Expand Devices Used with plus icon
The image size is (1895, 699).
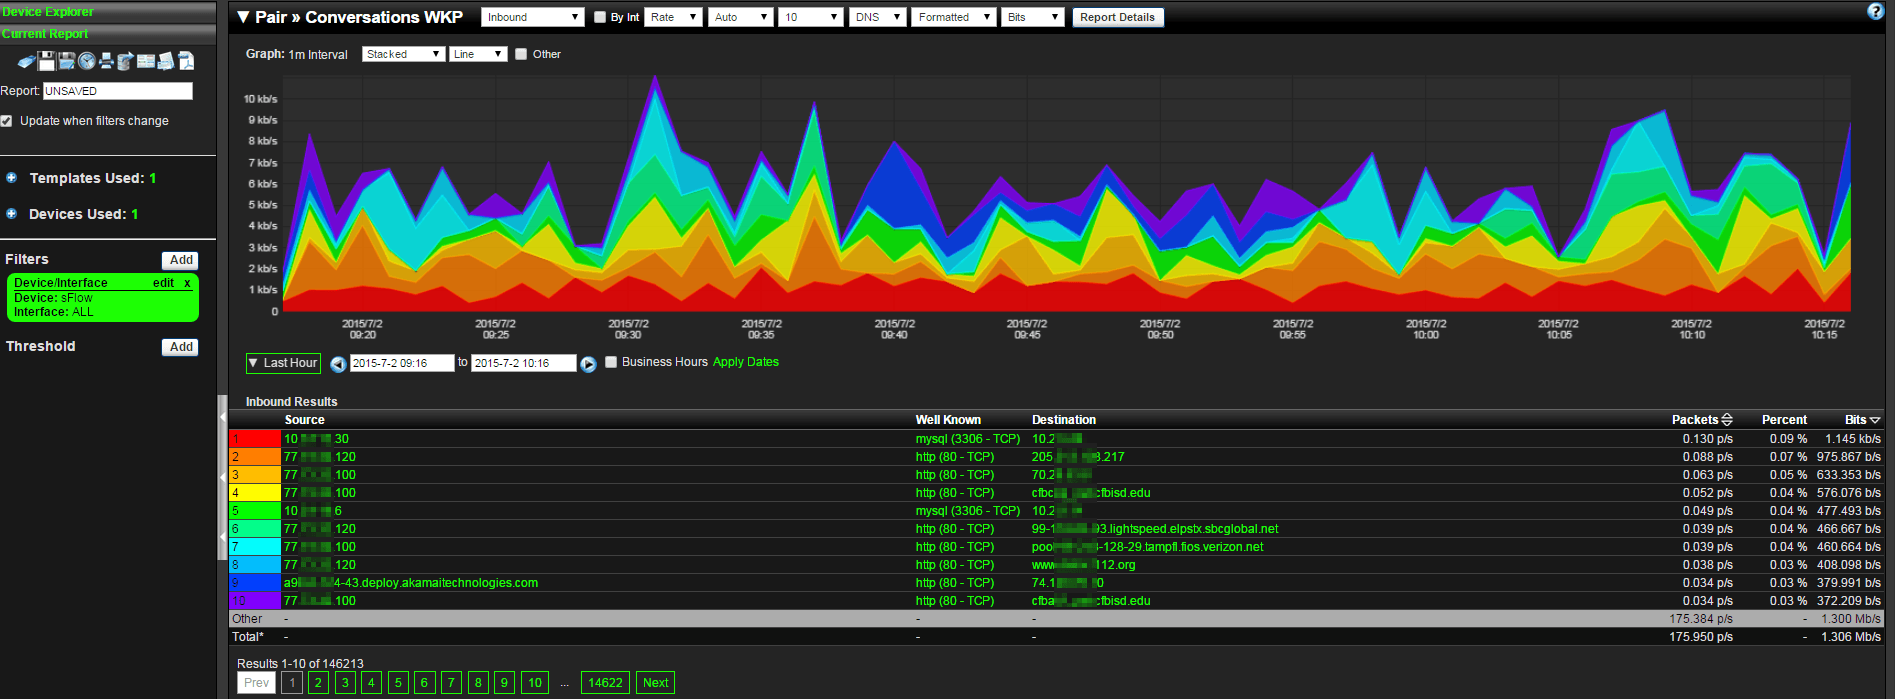pos(11,214)
